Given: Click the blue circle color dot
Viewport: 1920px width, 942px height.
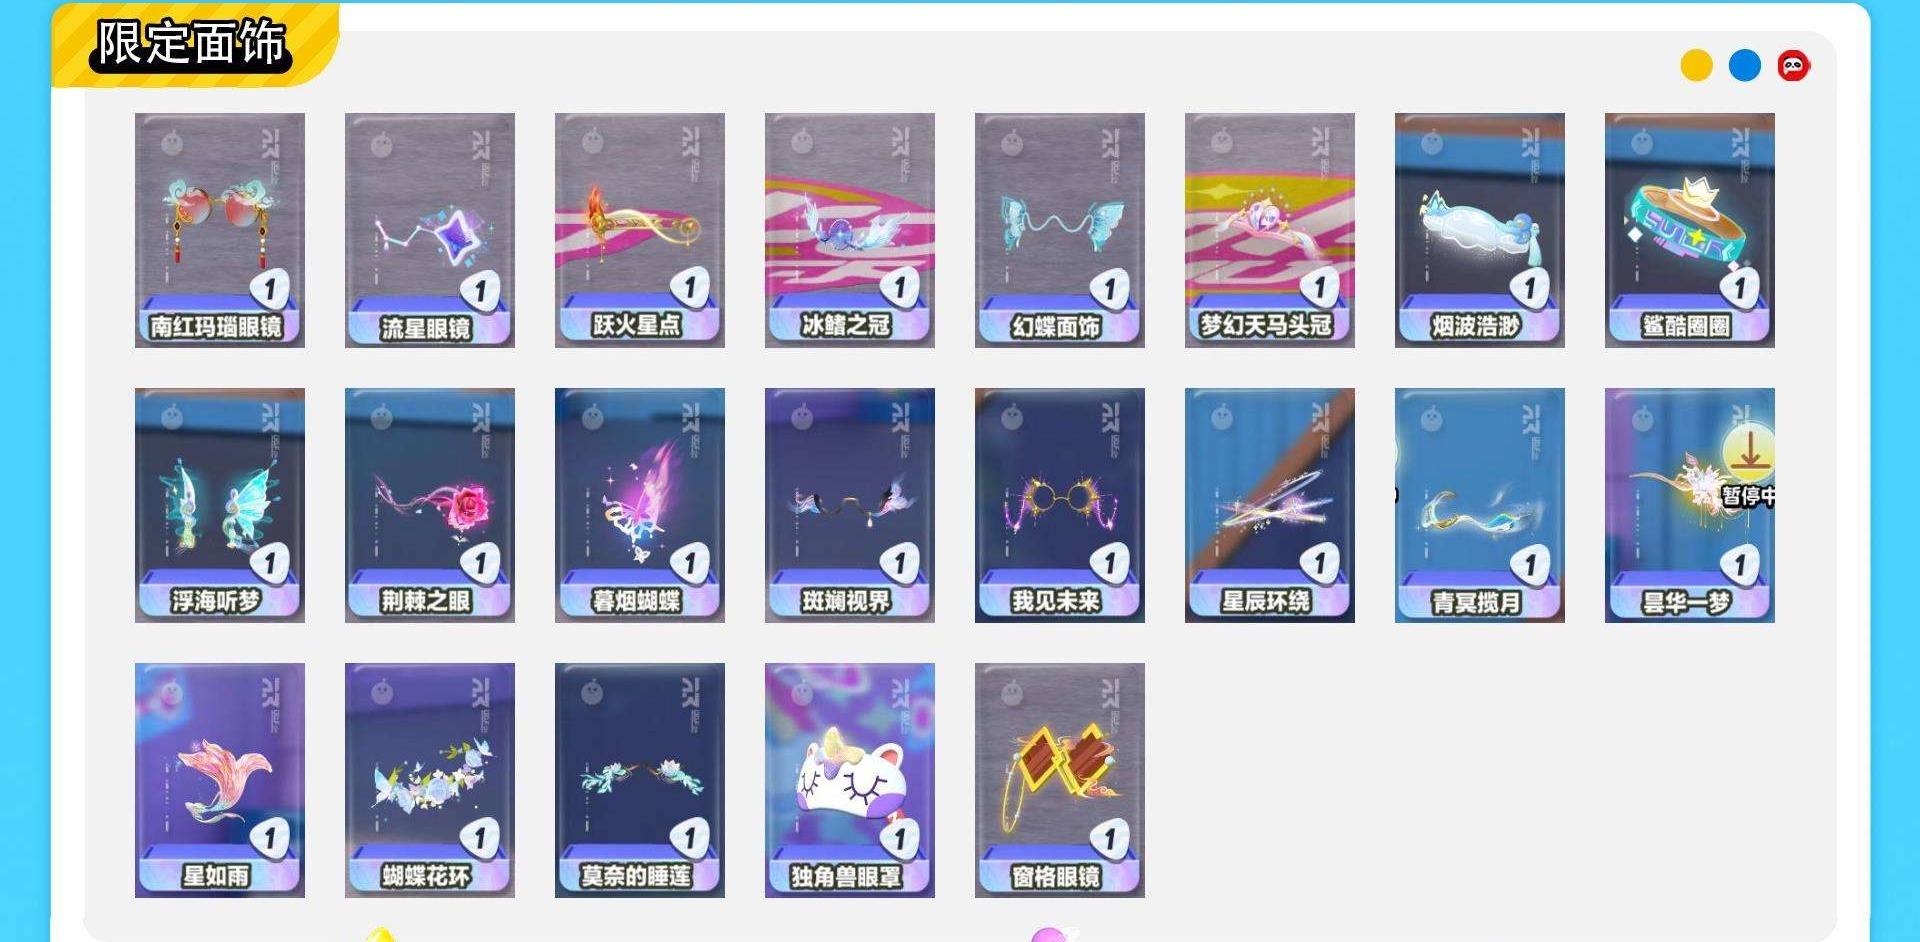Looking at the screenshot, I should [1745, 66].
